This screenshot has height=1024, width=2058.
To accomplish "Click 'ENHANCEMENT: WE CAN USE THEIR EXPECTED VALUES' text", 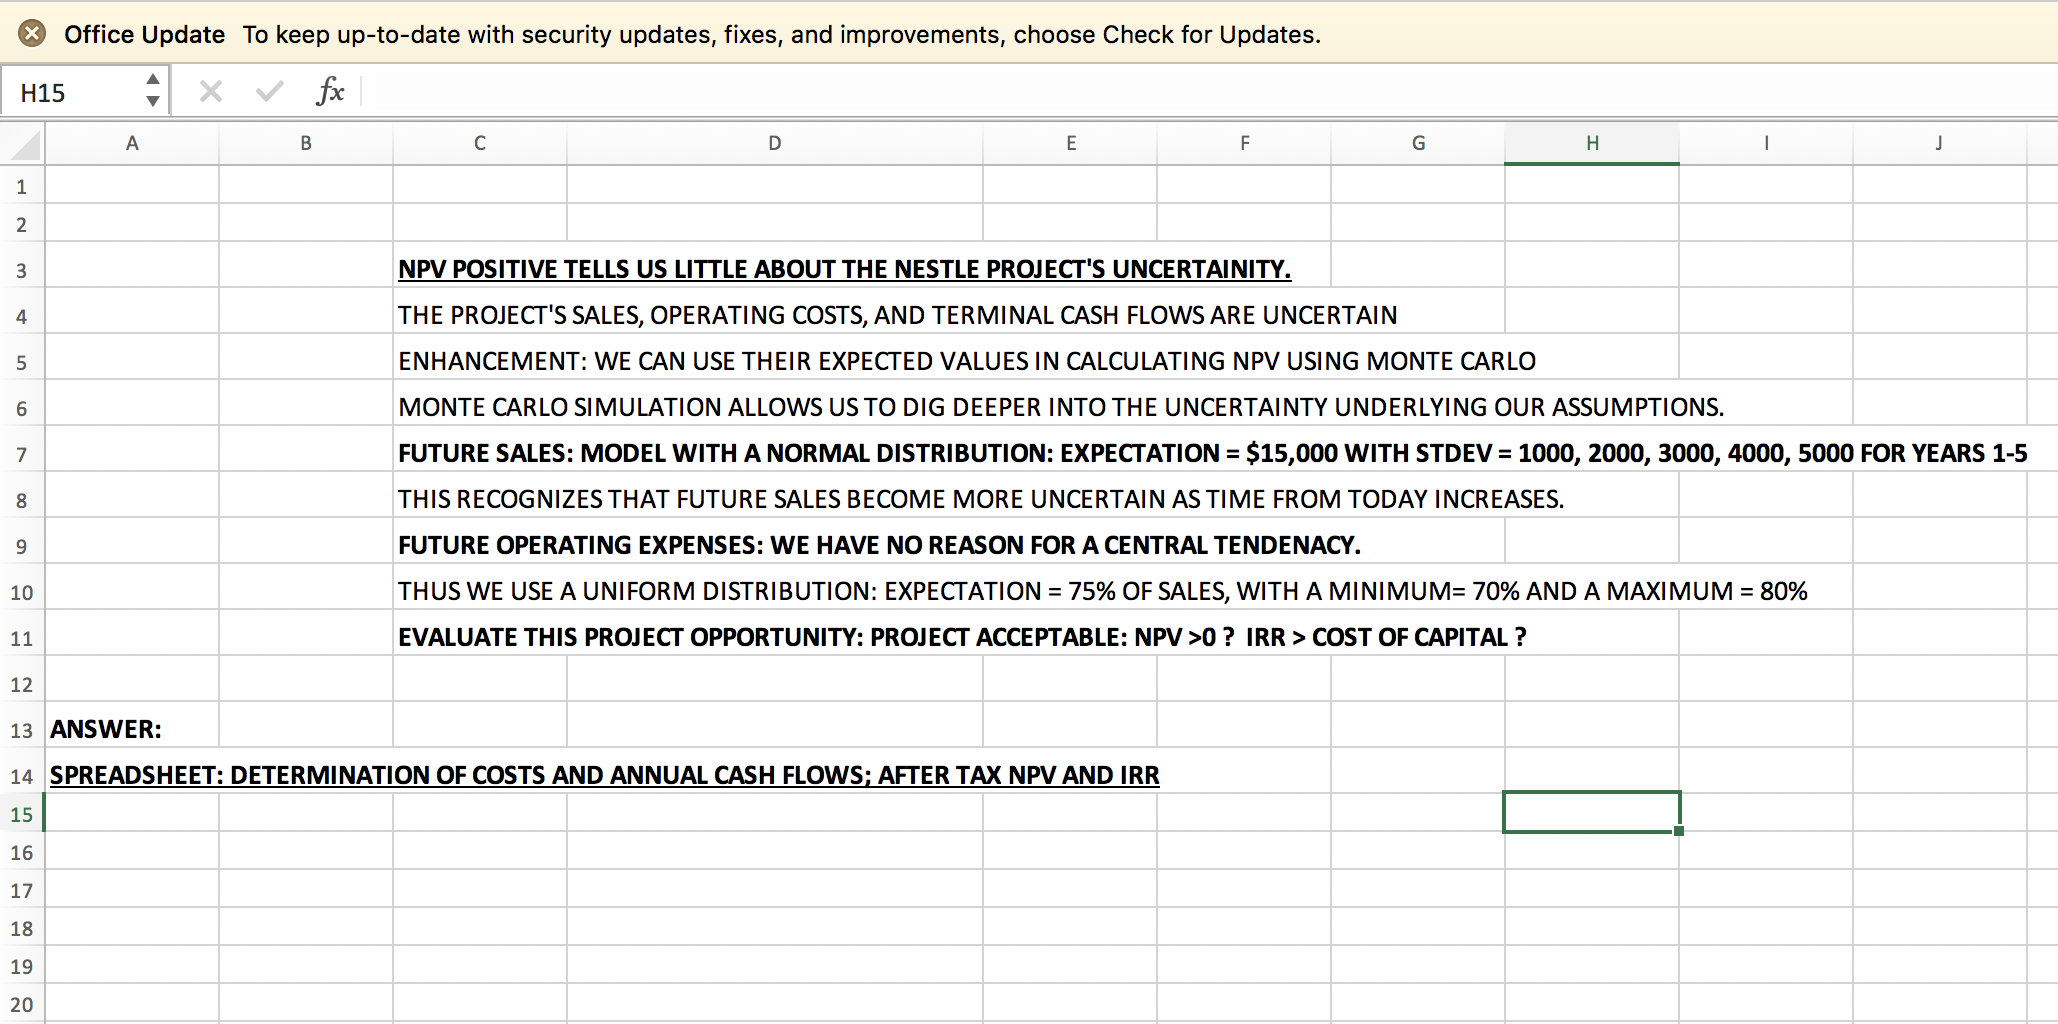I will [967, 361].
